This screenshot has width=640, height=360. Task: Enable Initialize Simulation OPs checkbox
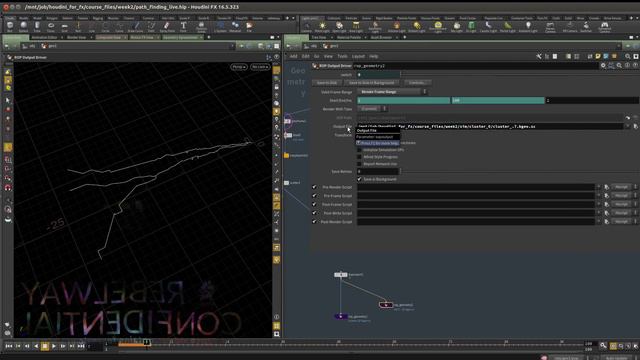[x=359, y=150]
